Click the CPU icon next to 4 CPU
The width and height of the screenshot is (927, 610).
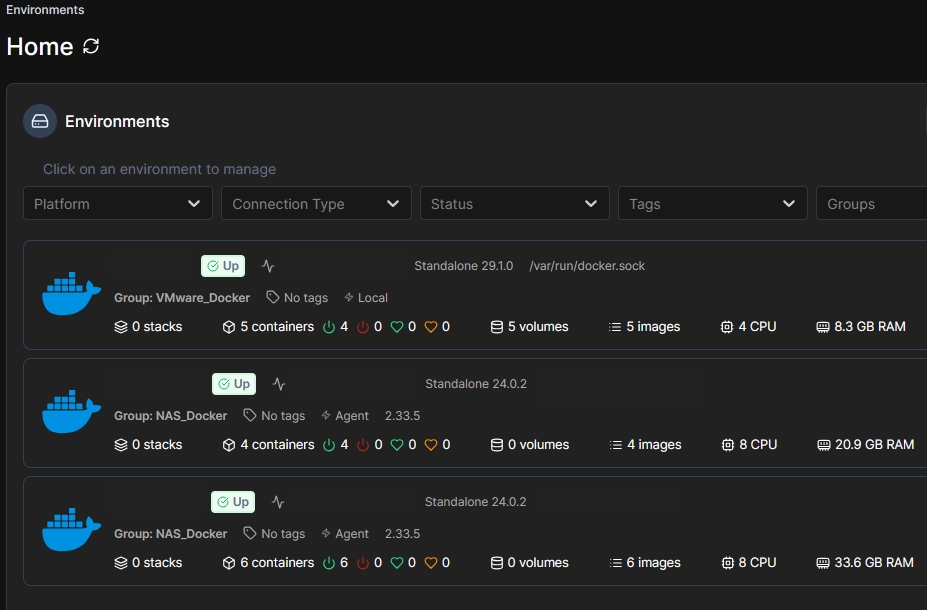(727, 327)
